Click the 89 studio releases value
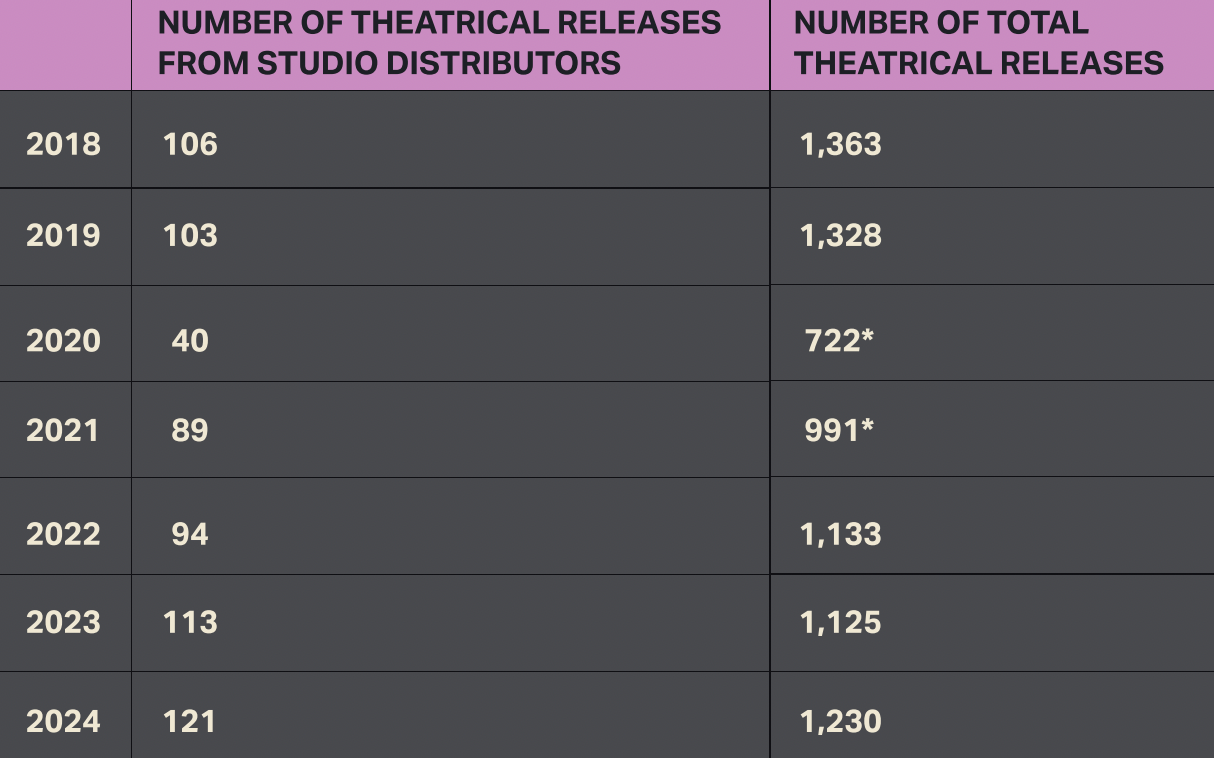This screenshot has height=758, width=1214. pos(190,430)
